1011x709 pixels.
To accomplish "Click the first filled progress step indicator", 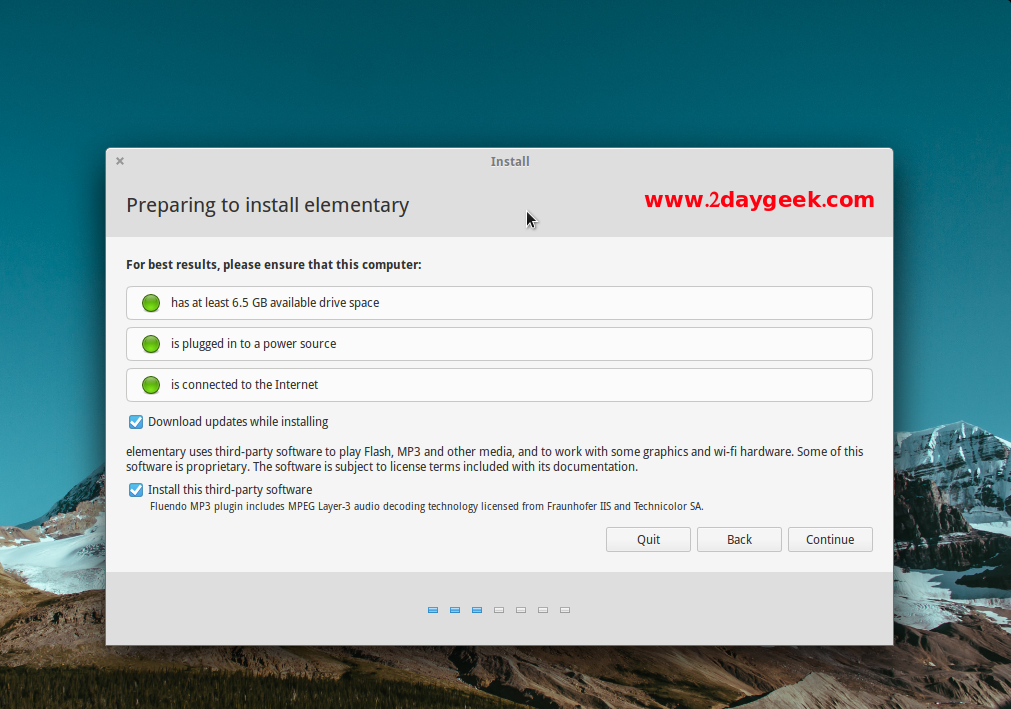I will (x=433, y=610).
